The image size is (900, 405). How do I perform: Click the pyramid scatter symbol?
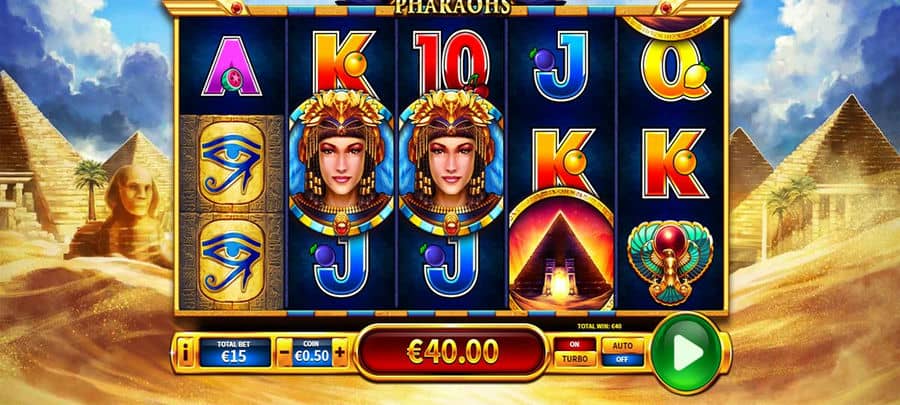click(561, 251)
